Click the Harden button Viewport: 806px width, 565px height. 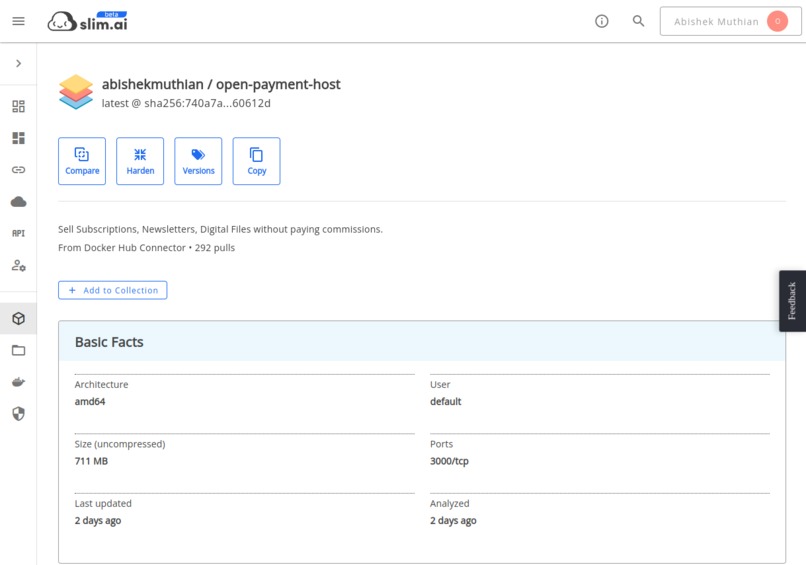[x=140, y=161]
